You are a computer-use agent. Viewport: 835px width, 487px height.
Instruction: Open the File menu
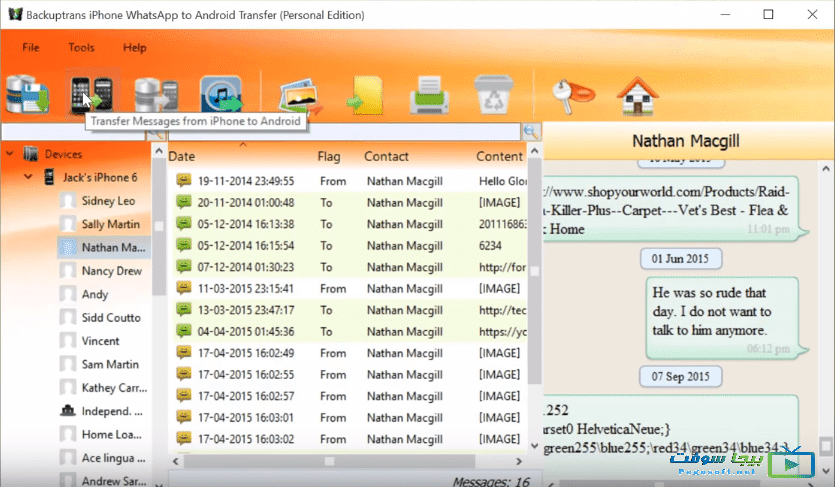tap(31, 47)
